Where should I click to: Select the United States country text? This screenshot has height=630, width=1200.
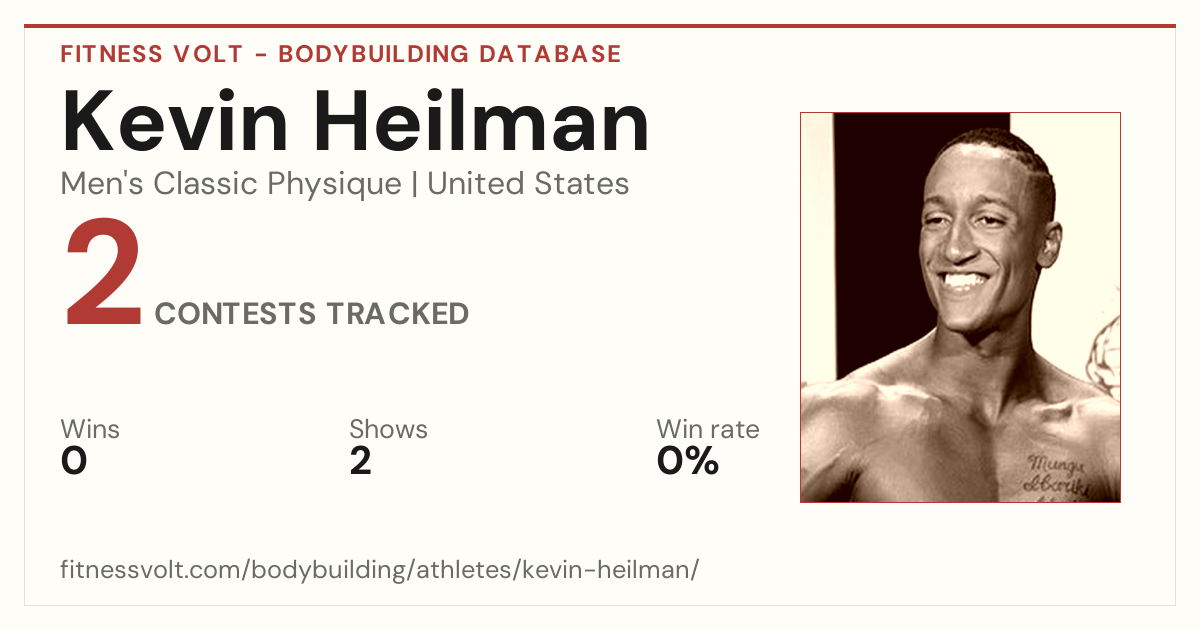click(x=528, y=184)
